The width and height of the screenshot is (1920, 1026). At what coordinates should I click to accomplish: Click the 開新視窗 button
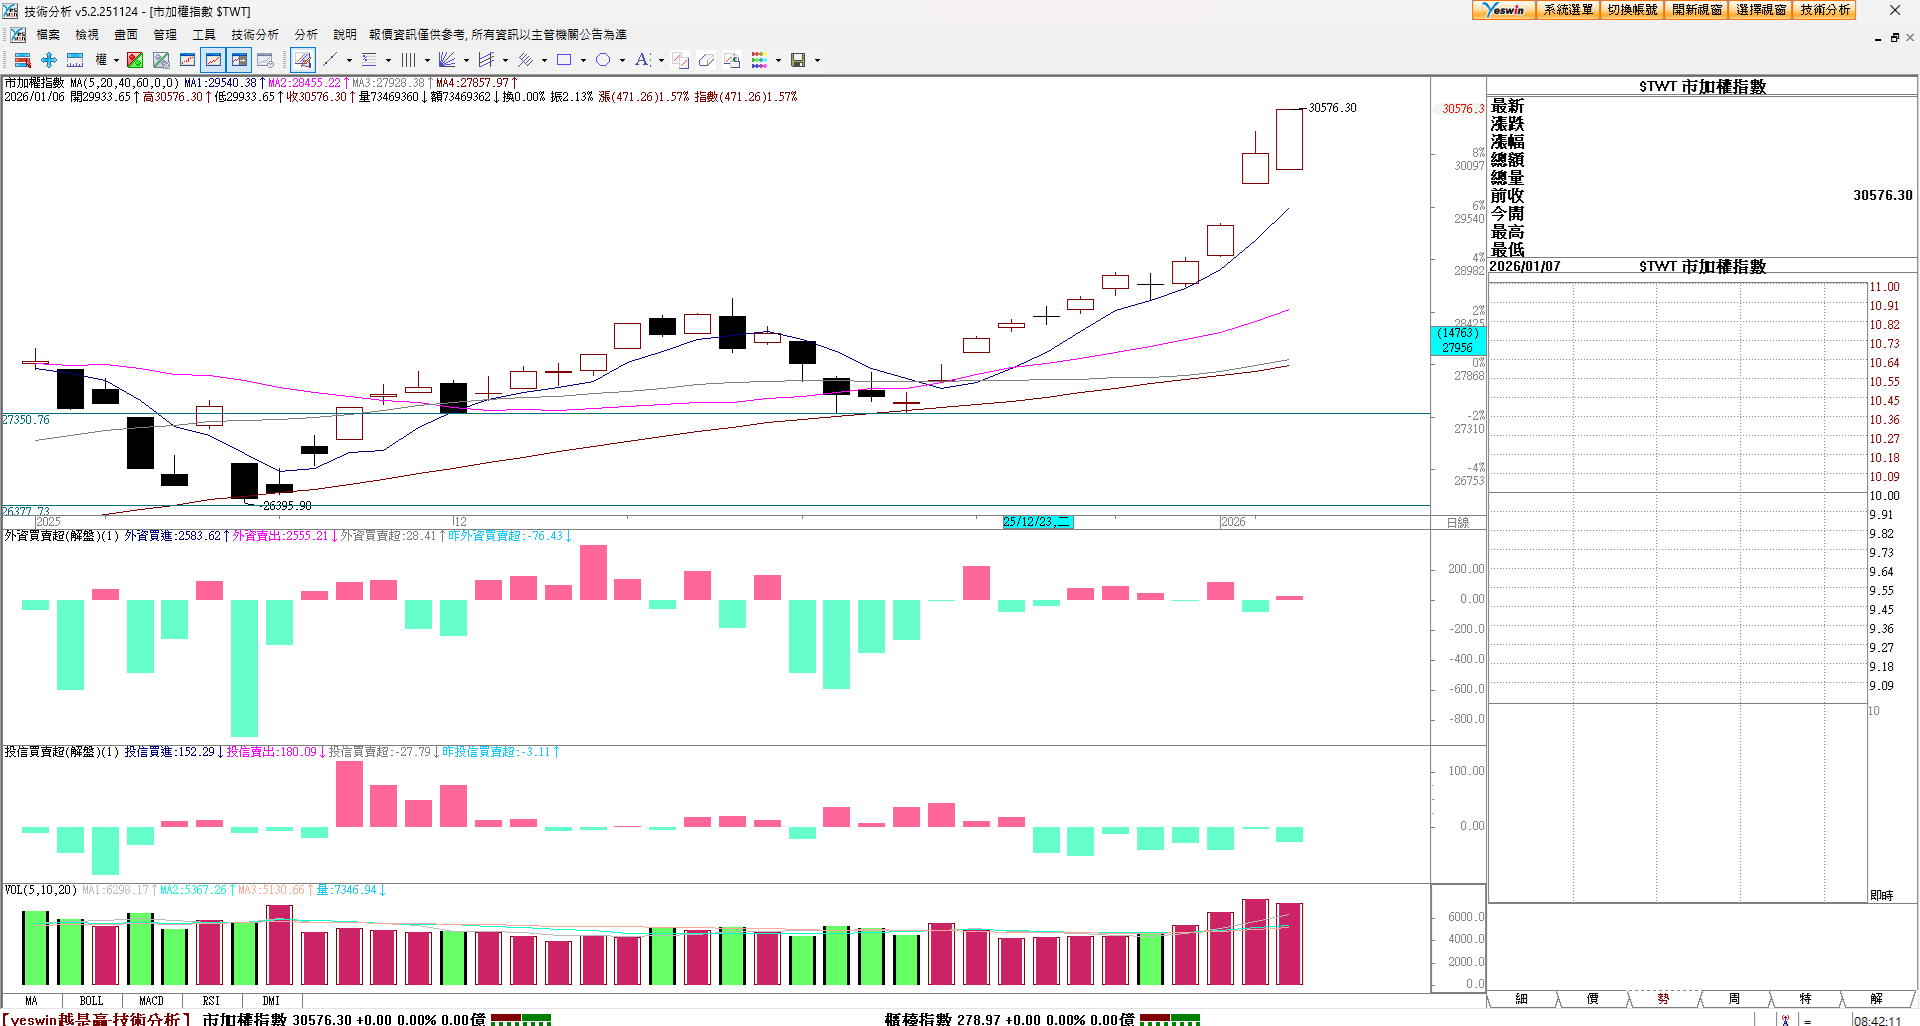(1697, 10)
